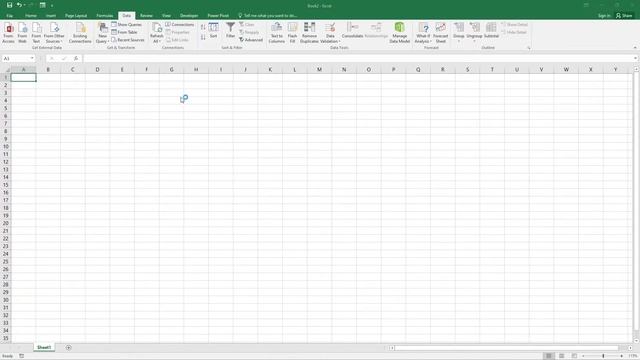Screen dimensions: 640x360
Task: Click the From Access import icon
Action: 8,33
